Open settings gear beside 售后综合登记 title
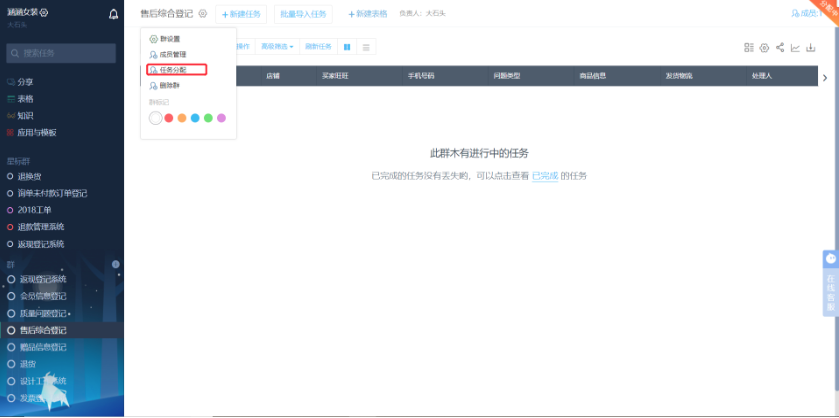839x418 pixels. [x=203, y=14]
